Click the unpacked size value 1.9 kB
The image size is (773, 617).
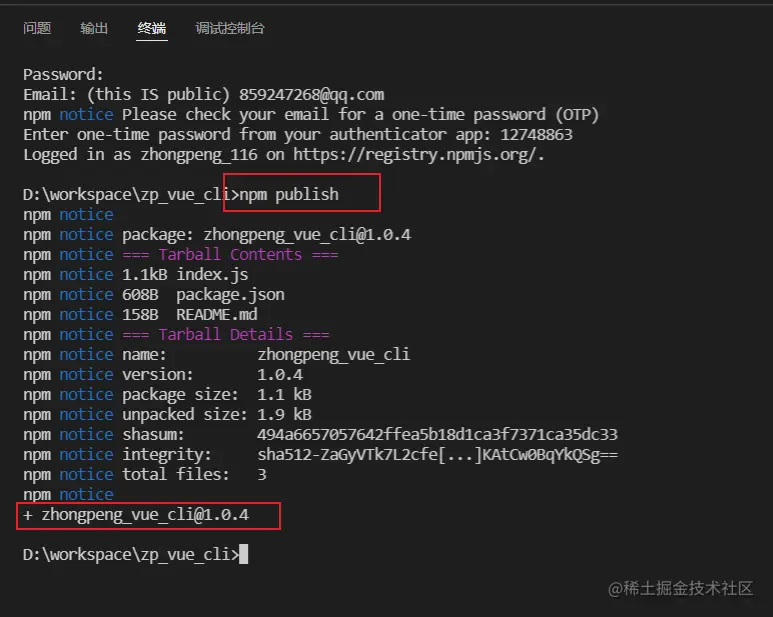coord(284,414)
